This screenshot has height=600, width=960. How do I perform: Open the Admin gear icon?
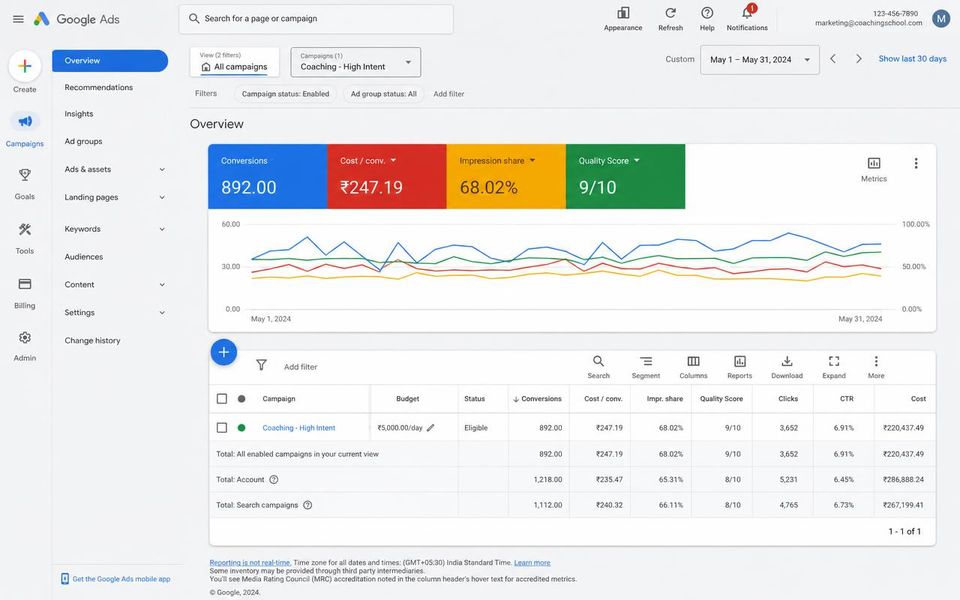coord(24,337)
